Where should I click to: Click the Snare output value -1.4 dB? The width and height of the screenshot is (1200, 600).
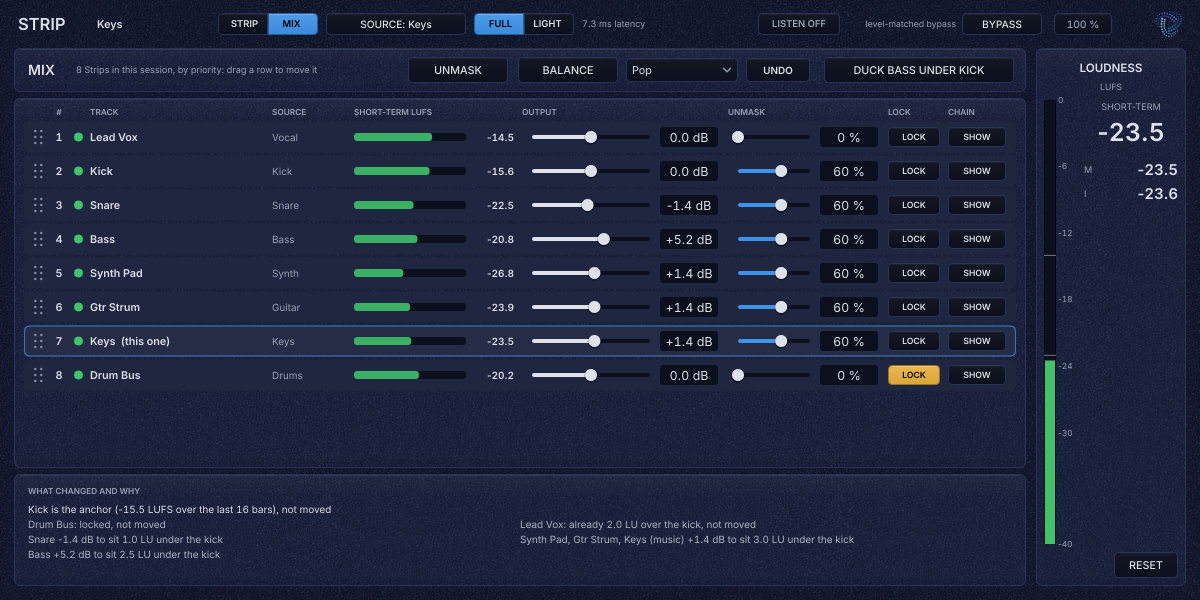pyautogui.click(x=689, y=205)
